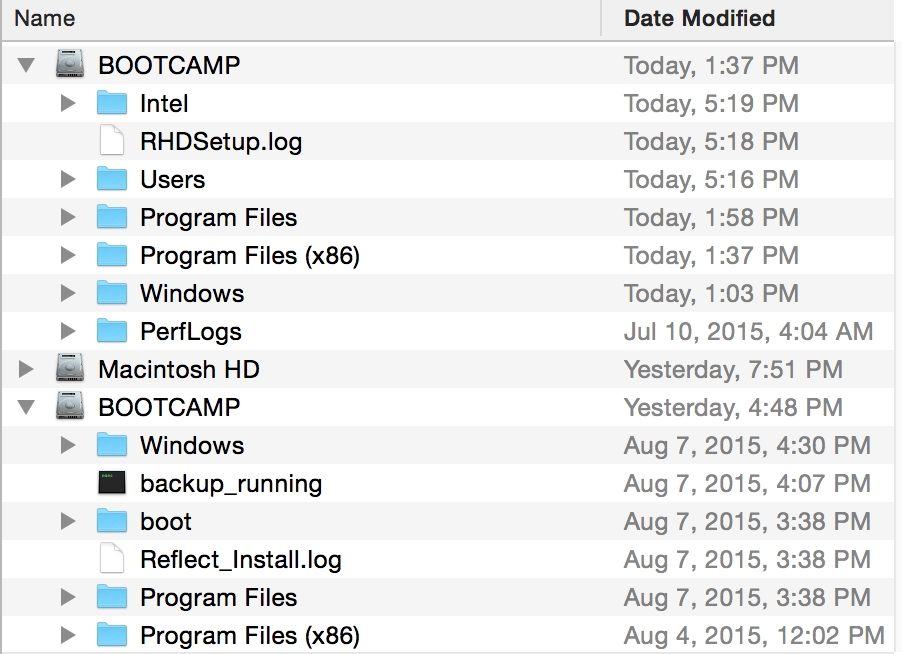Click the backup_running executable icon
Image resolution: width=902 pixels, height=654 pixels.
[x=112, y=483]
